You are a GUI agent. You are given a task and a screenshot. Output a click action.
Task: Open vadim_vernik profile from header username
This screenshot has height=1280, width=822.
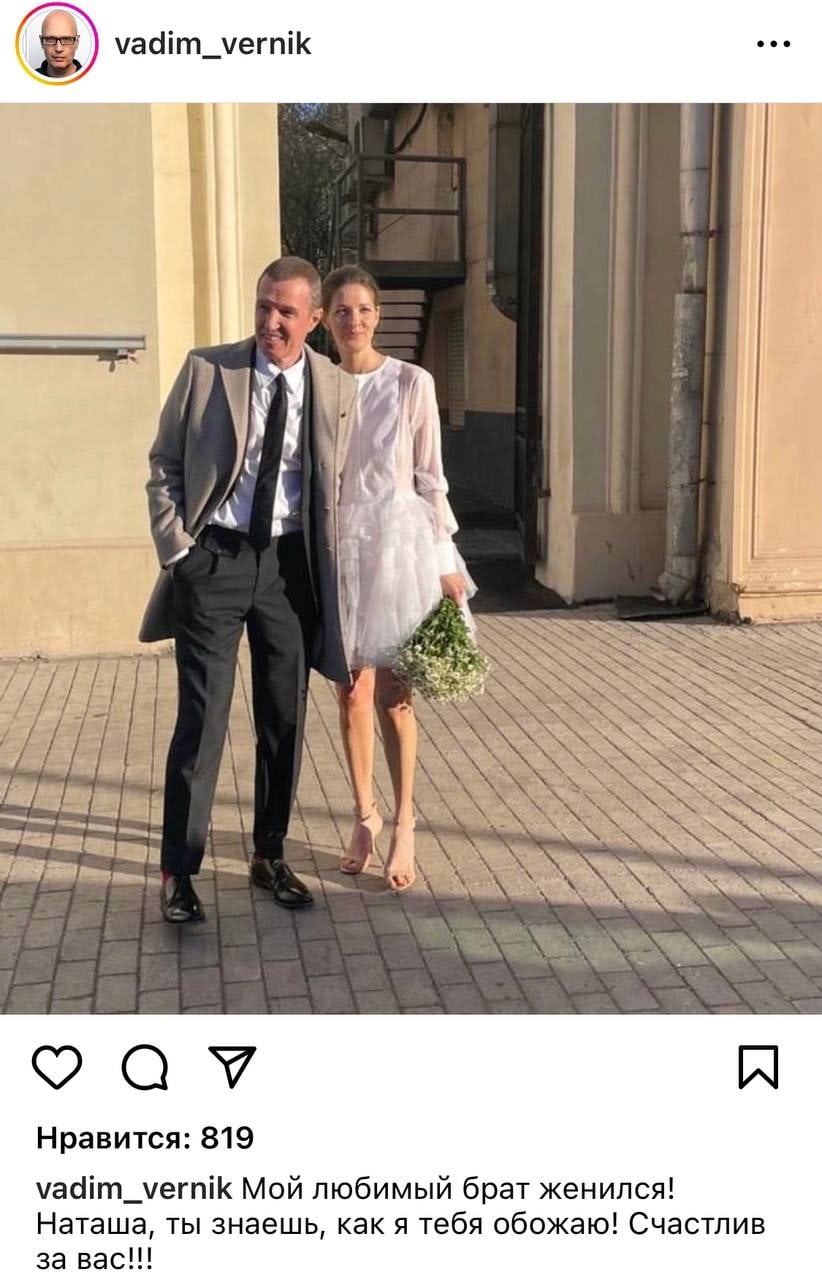tap(213, 44)
